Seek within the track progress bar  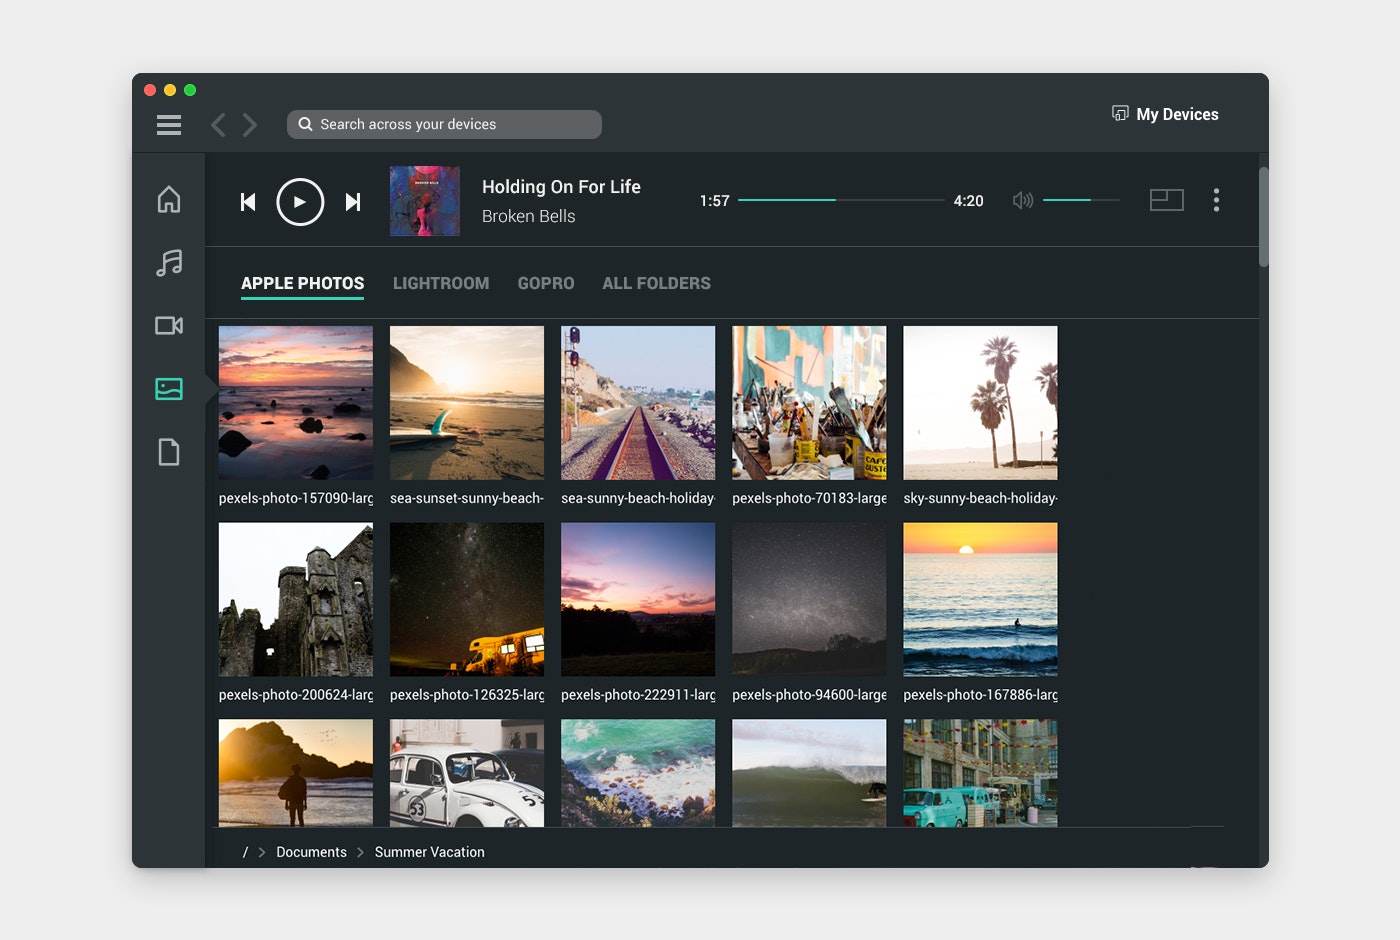pos(841,200)
